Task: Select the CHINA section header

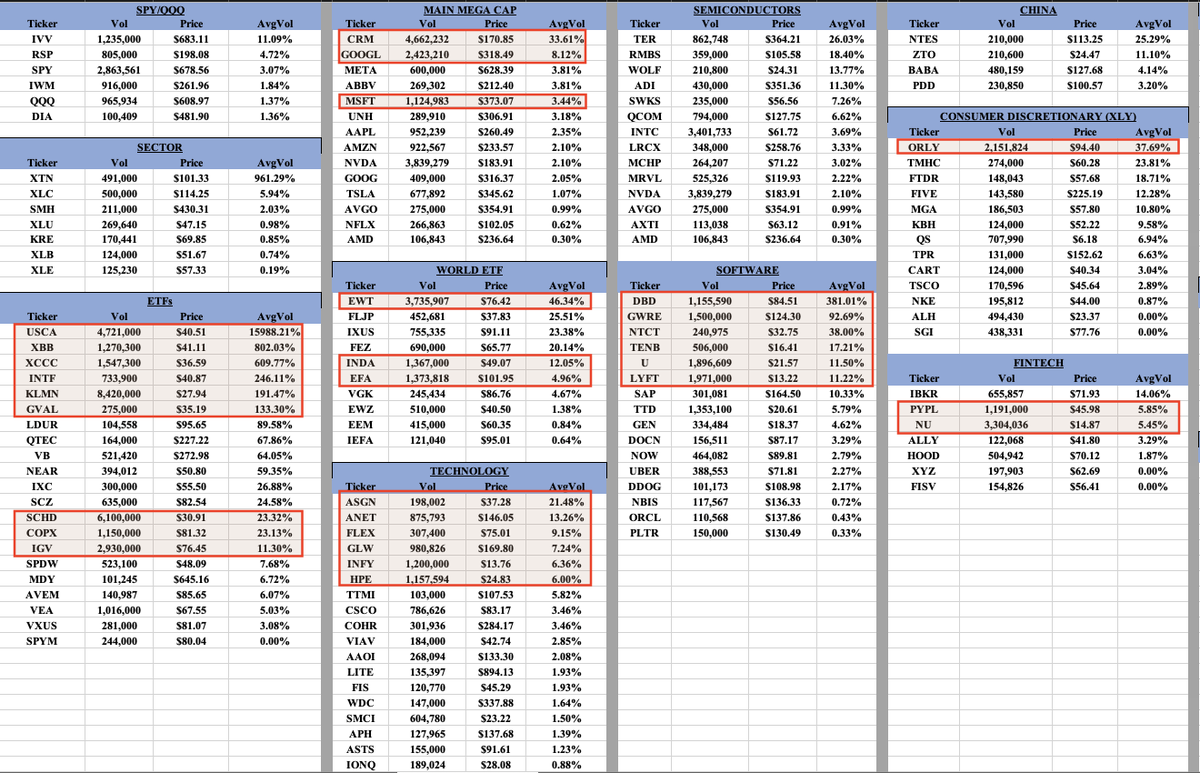Action: 1038,11
